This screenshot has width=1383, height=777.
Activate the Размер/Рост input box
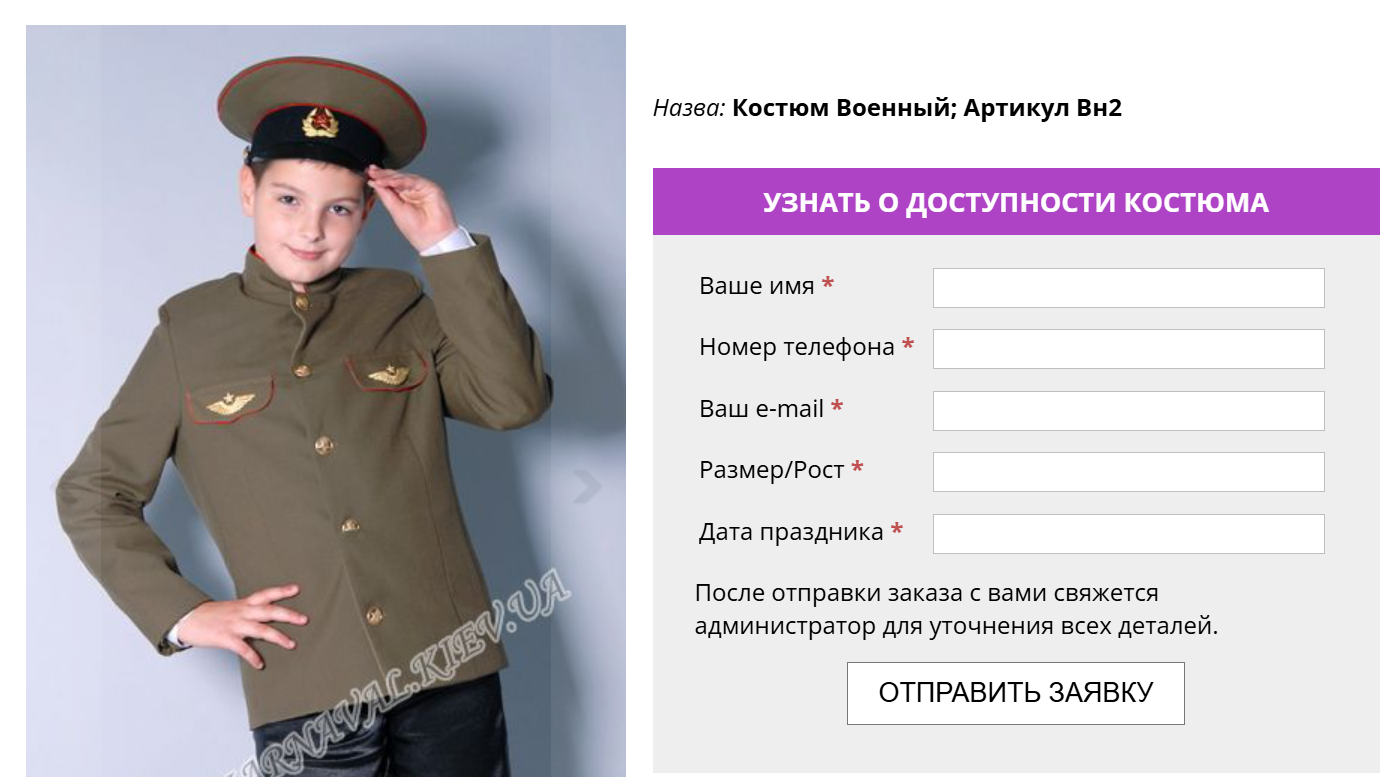[1128, 472]
